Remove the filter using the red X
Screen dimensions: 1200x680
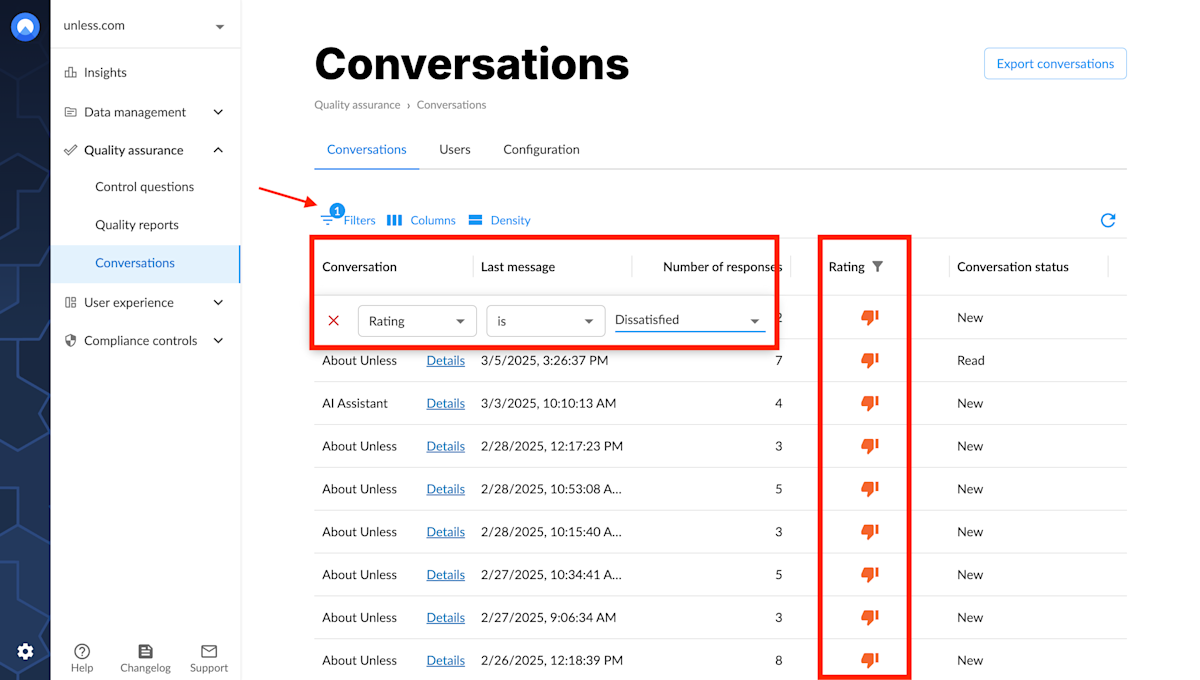click(333, 320)
